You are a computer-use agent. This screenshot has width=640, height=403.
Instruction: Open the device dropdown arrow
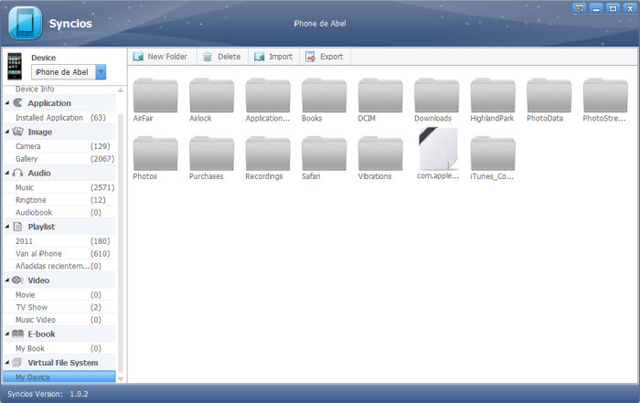click(101, 72)
